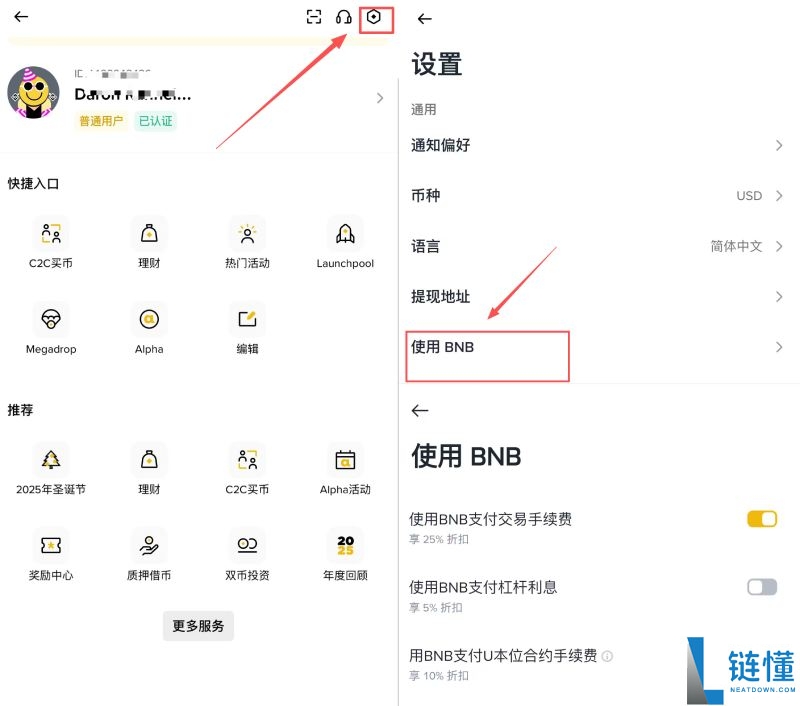Show info for U本位合约手续费
Screen dimensions: 800x706
(607, 656)
